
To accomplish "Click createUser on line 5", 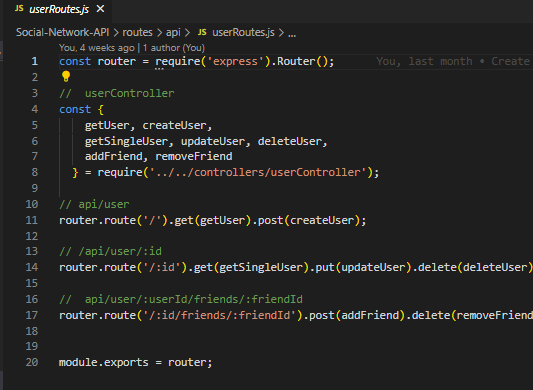I will 174,126.
